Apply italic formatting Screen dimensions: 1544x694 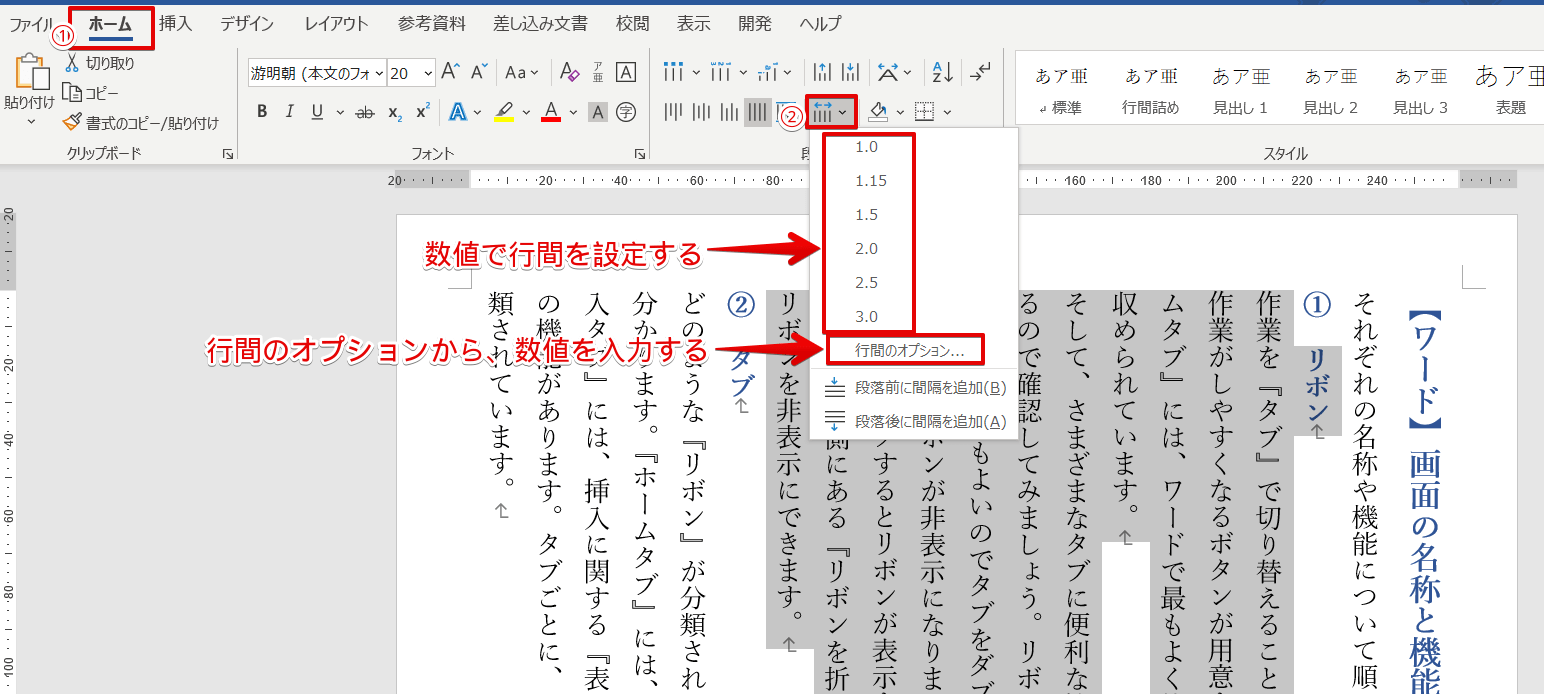point(290,111)
